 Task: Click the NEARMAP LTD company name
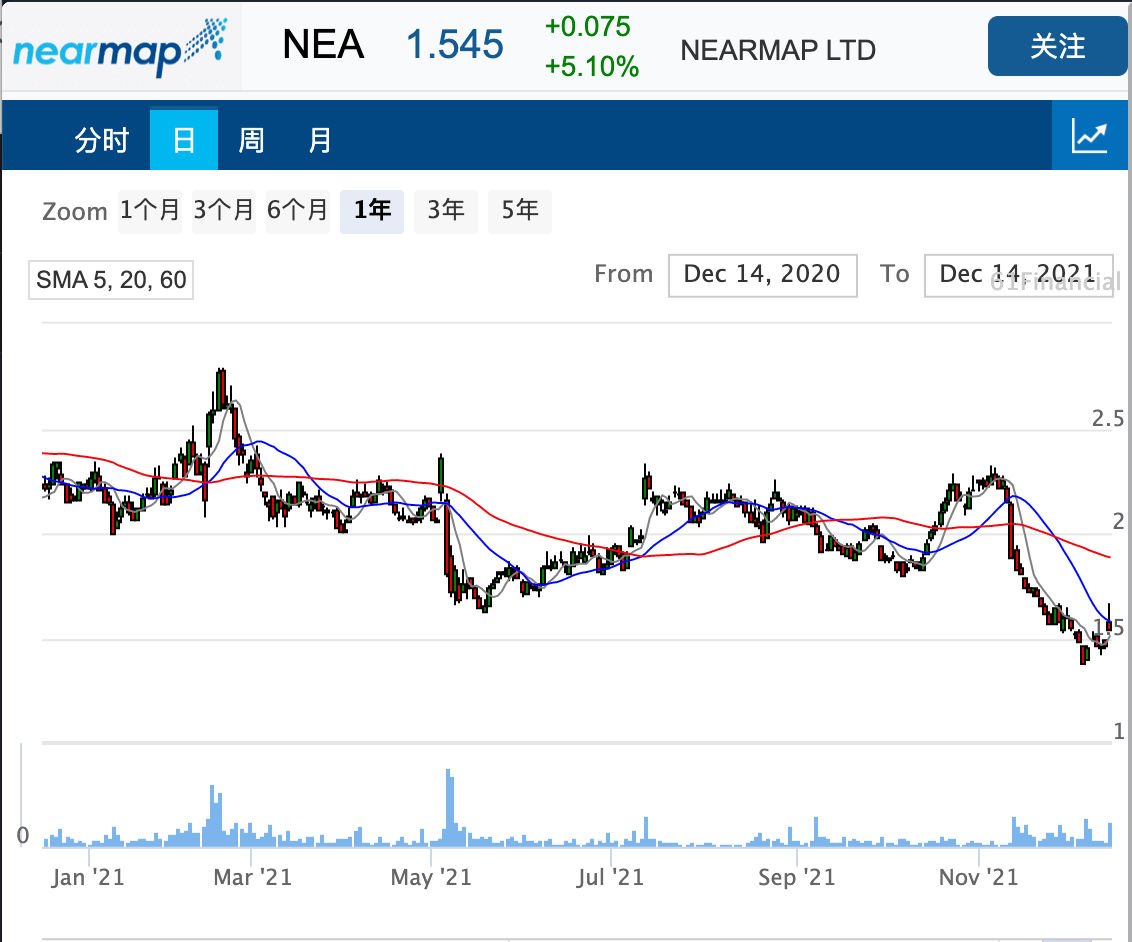[778, 51]
